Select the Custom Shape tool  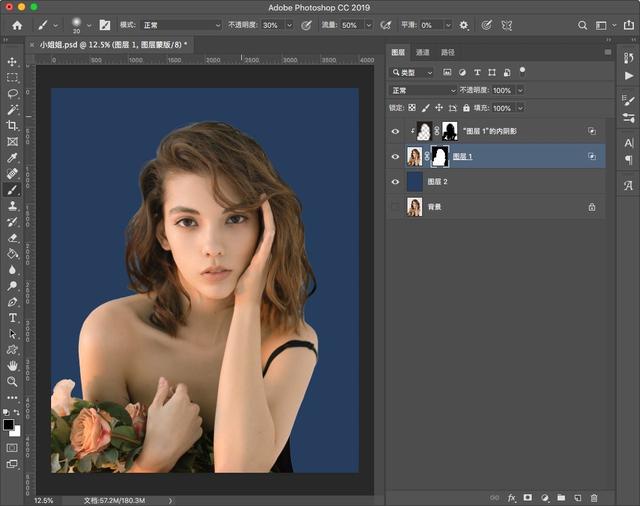pos(12,350)
